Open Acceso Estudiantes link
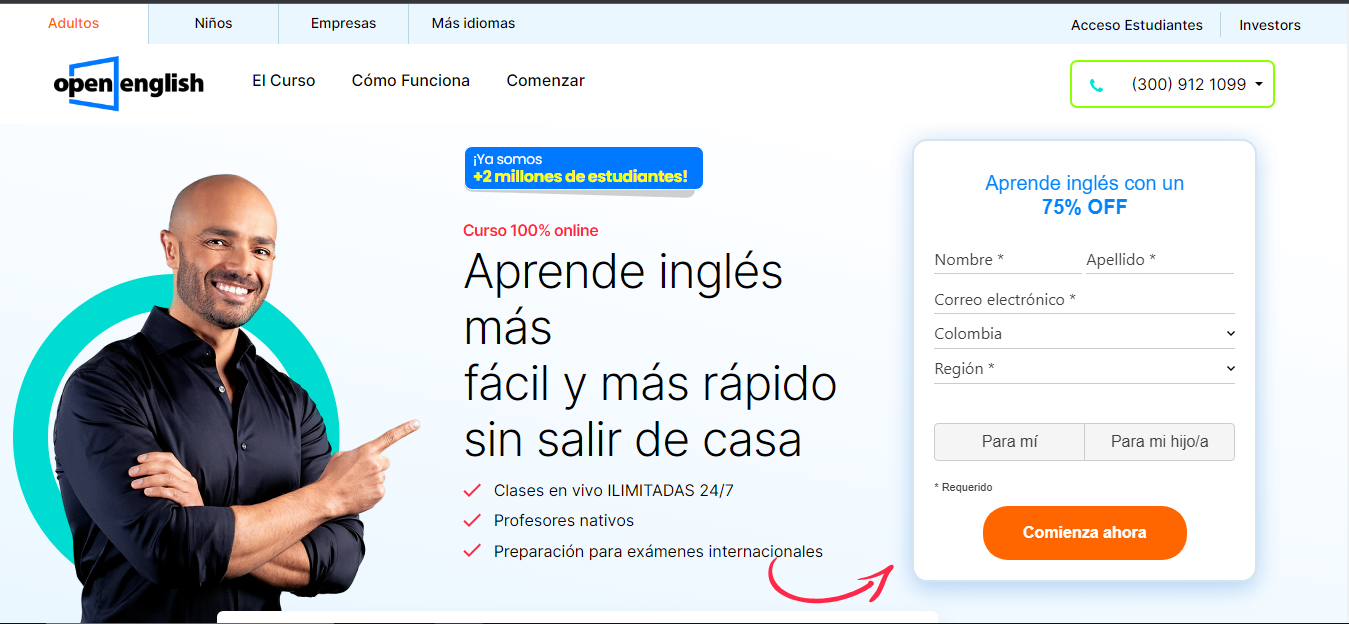The image size is (1349, 624). 1137,25
